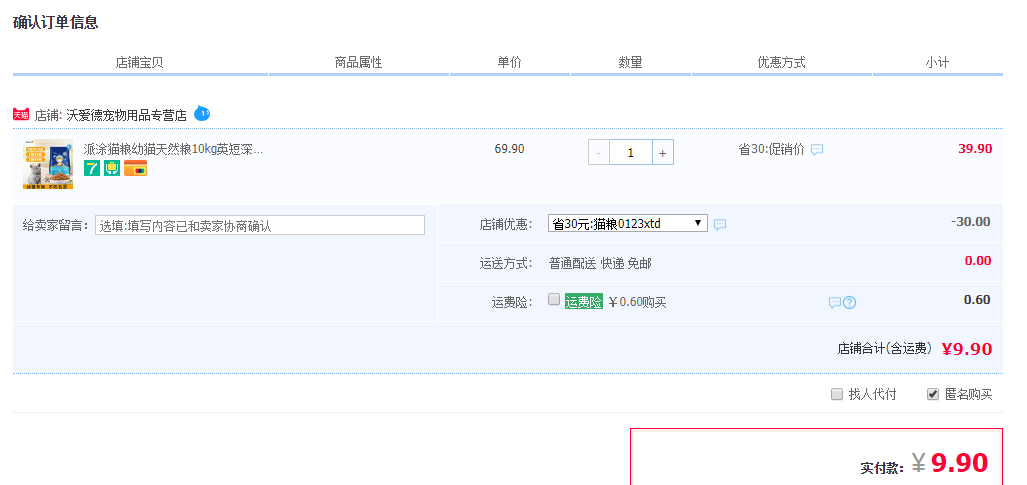Click the question mark help icon for 运费险
The image size is (1027, 485).
point(850,302)
